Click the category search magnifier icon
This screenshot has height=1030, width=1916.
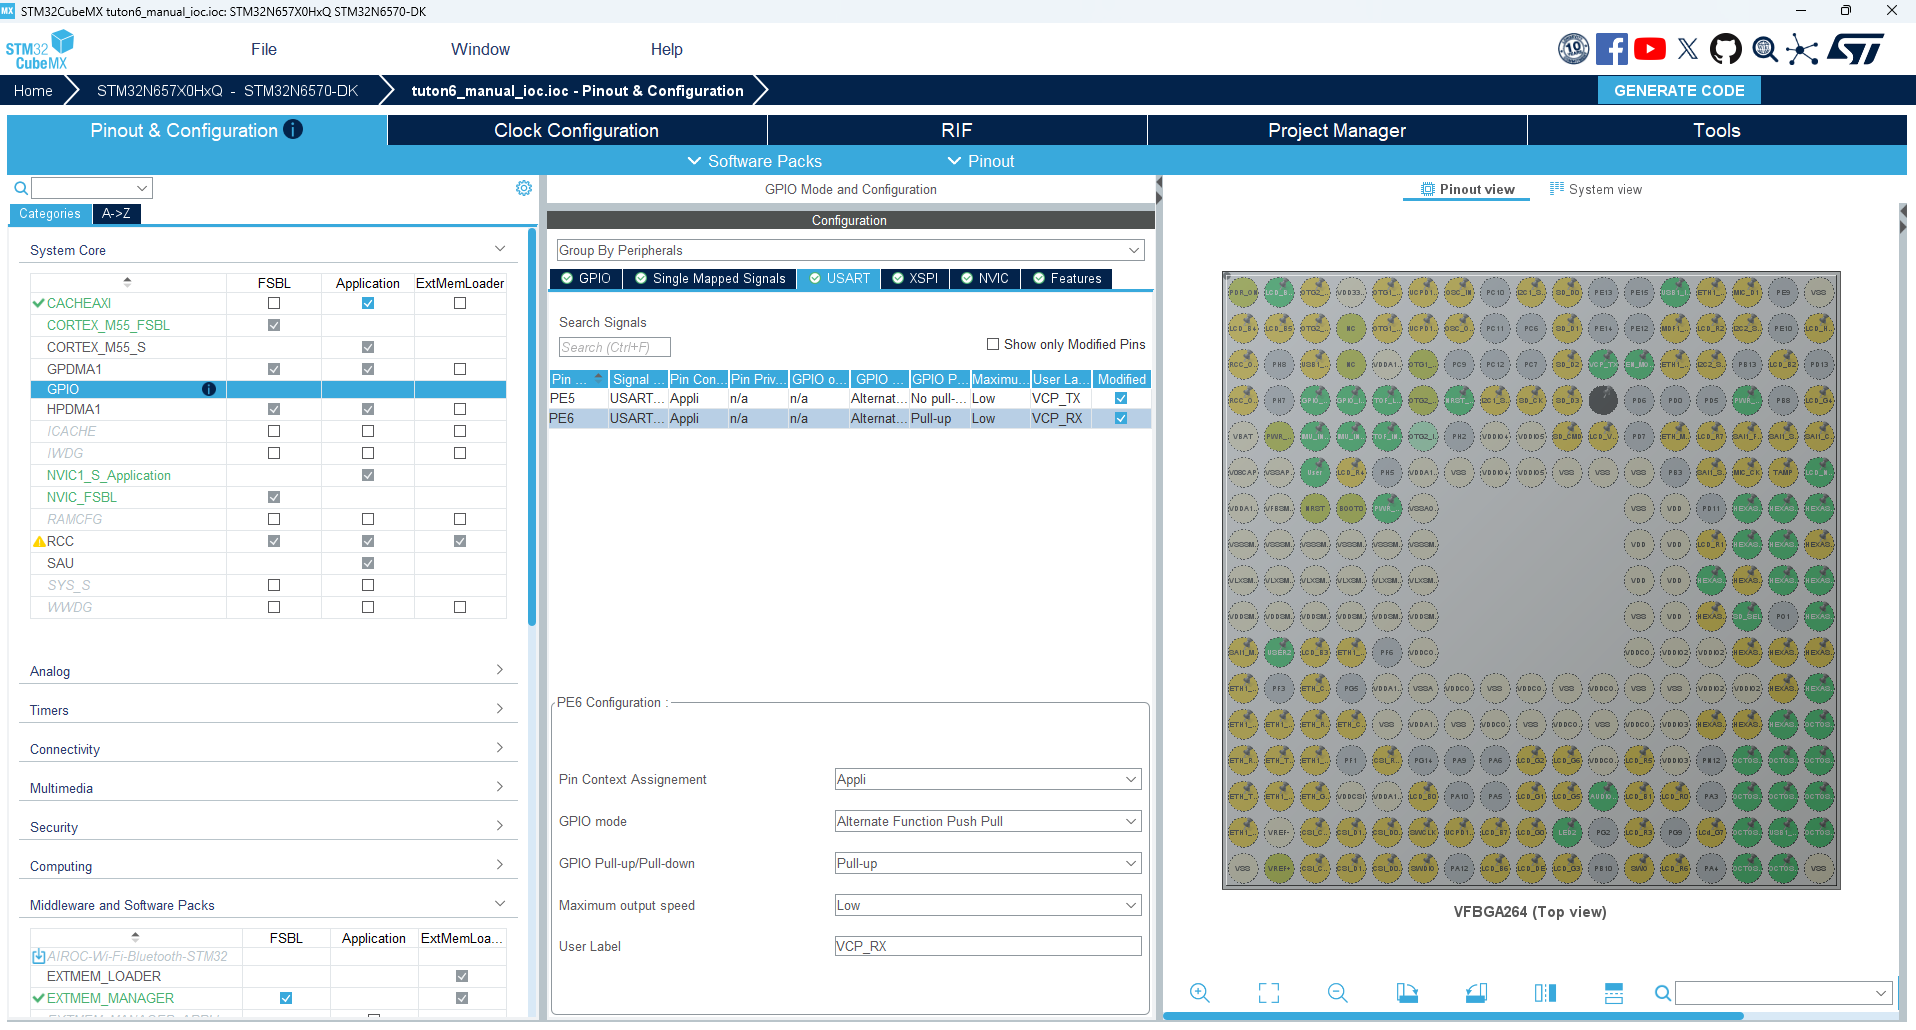(x=20, y=188)
